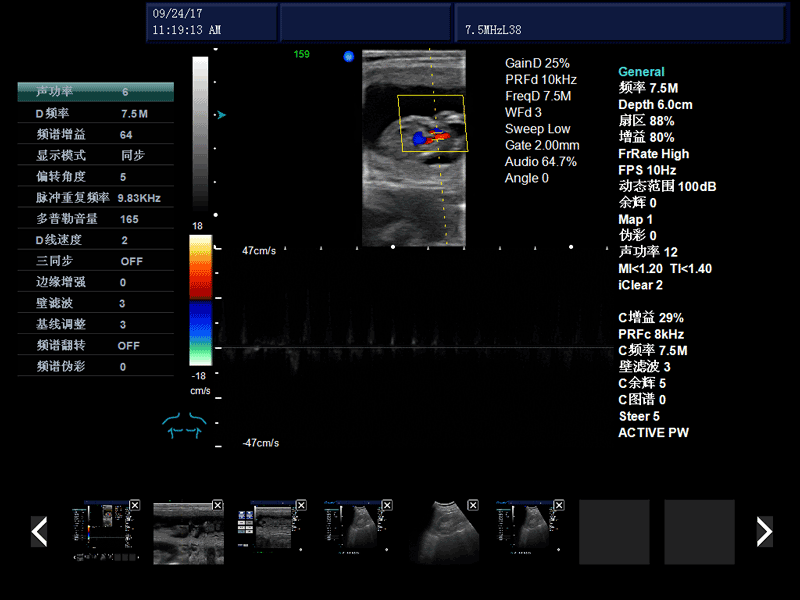Click the cyan focus position arrow marker
Screen dimensions: 800x600
221,115
